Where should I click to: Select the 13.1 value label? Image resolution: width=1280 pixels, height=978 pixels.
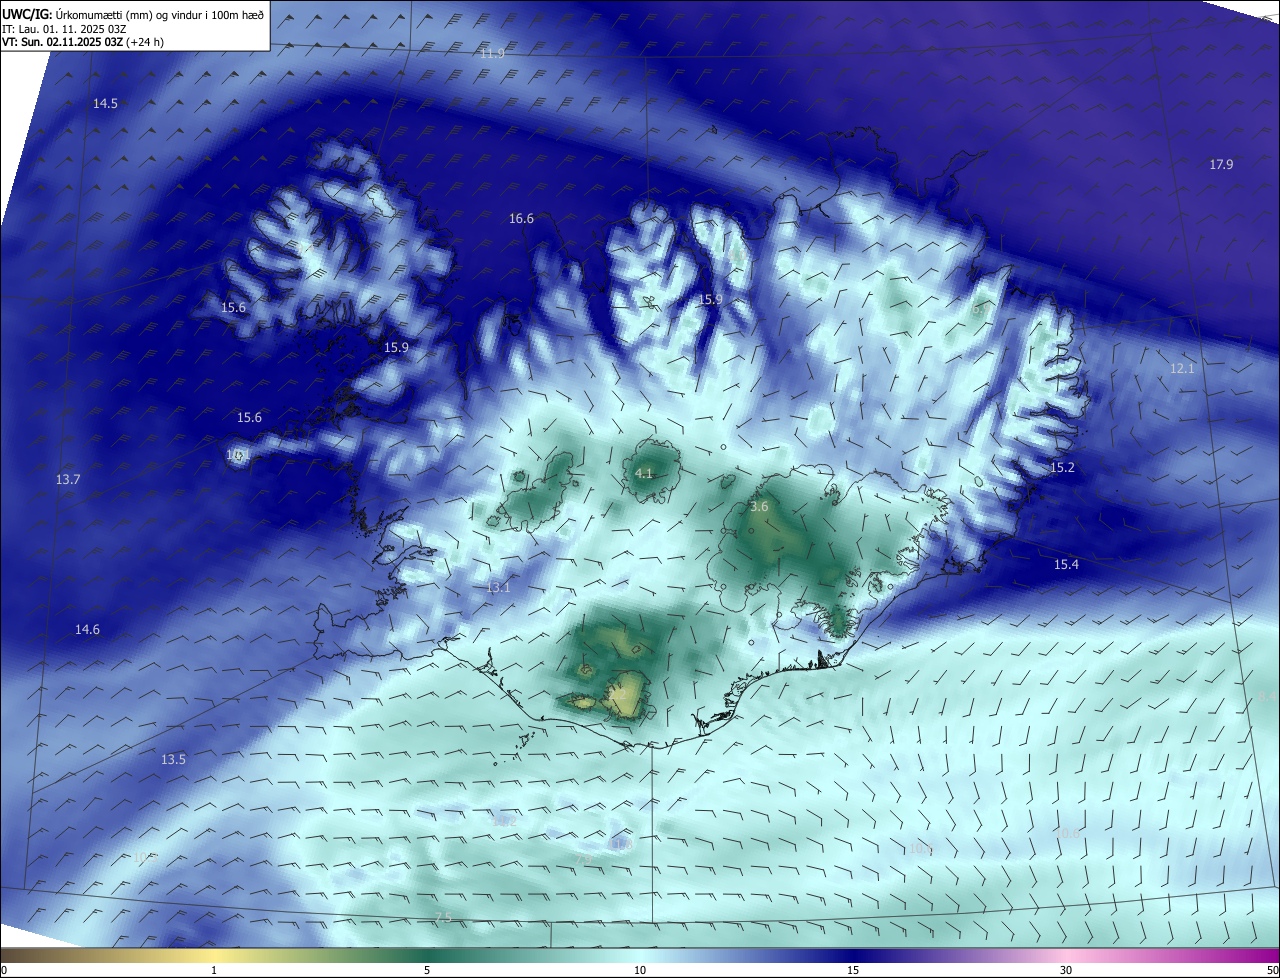pyautogui.click(x=498, y=587)
